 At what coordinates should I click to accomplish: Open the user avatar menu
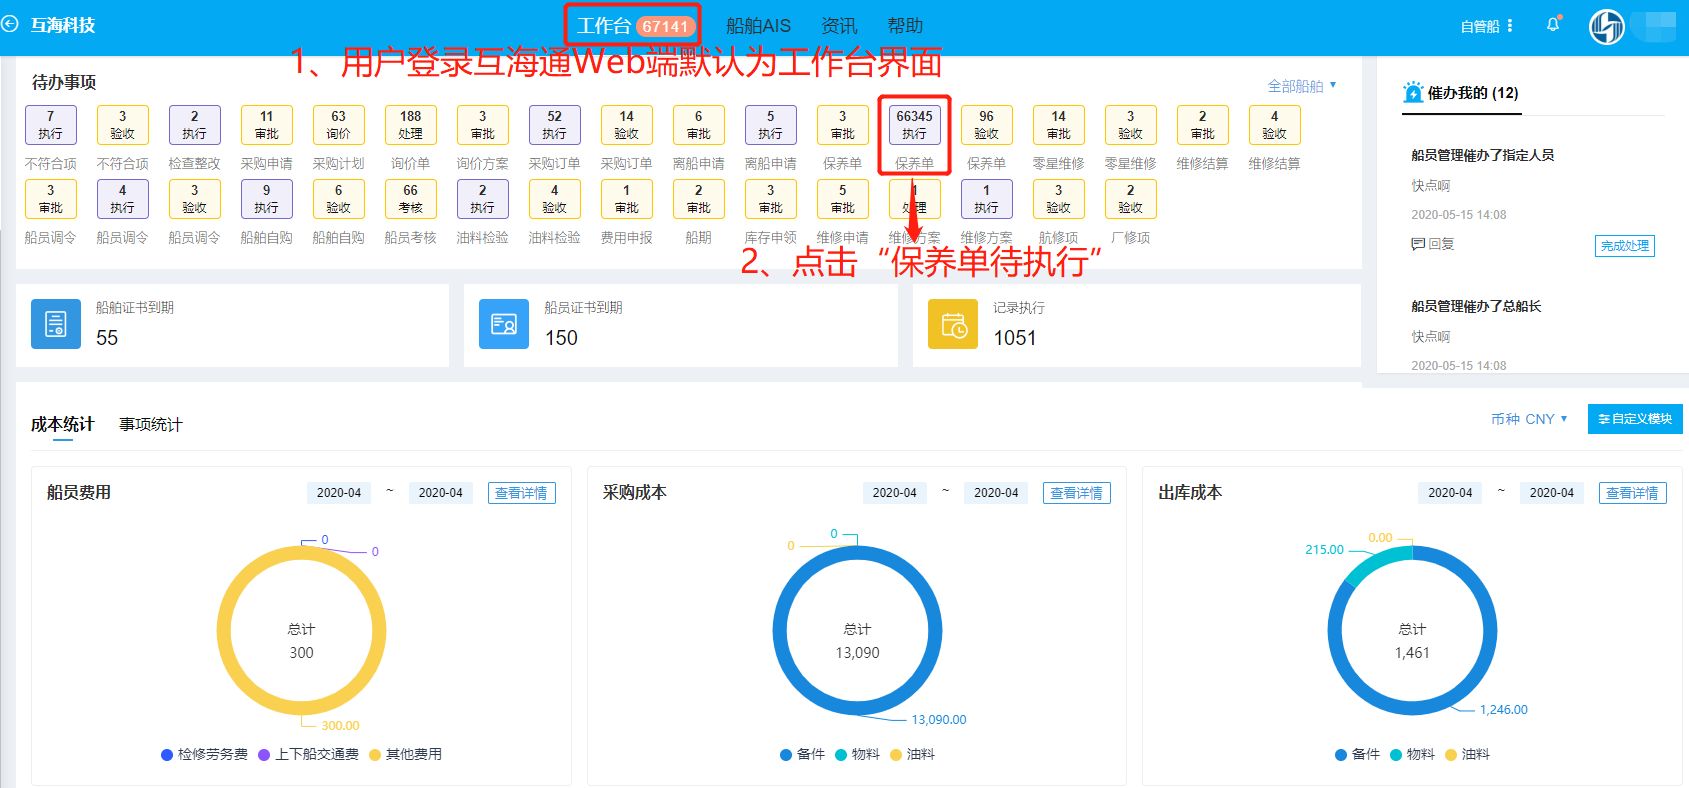click(1607, 26)
